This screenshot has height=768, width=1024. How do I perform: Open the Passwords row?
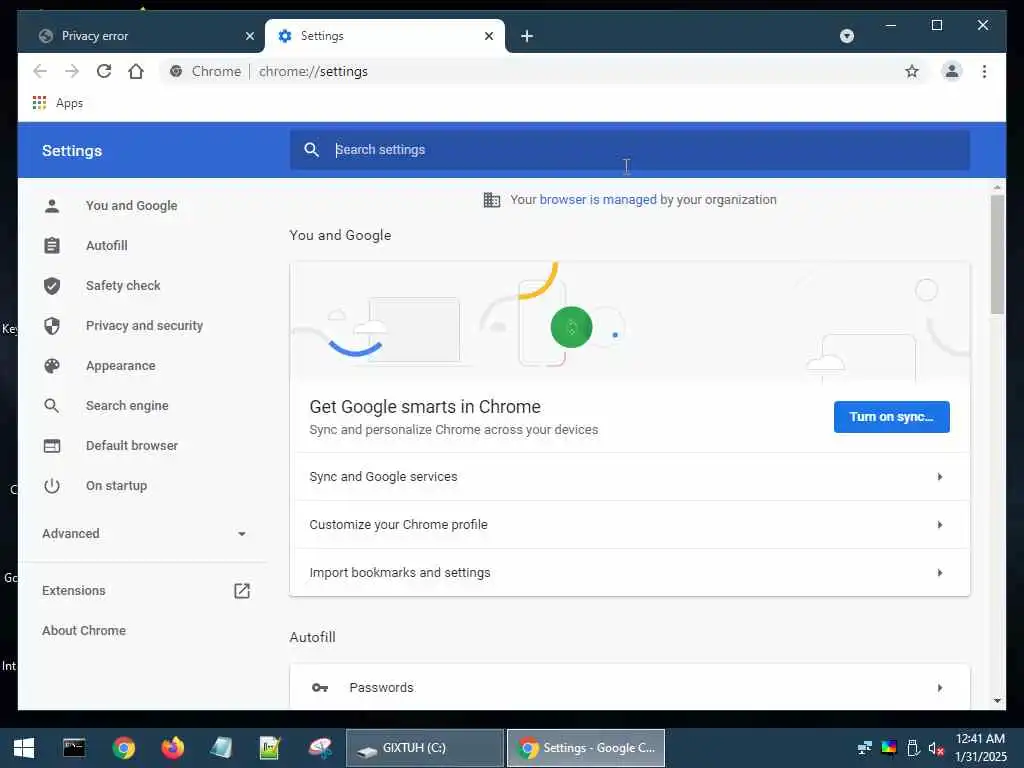pos(630,688)
